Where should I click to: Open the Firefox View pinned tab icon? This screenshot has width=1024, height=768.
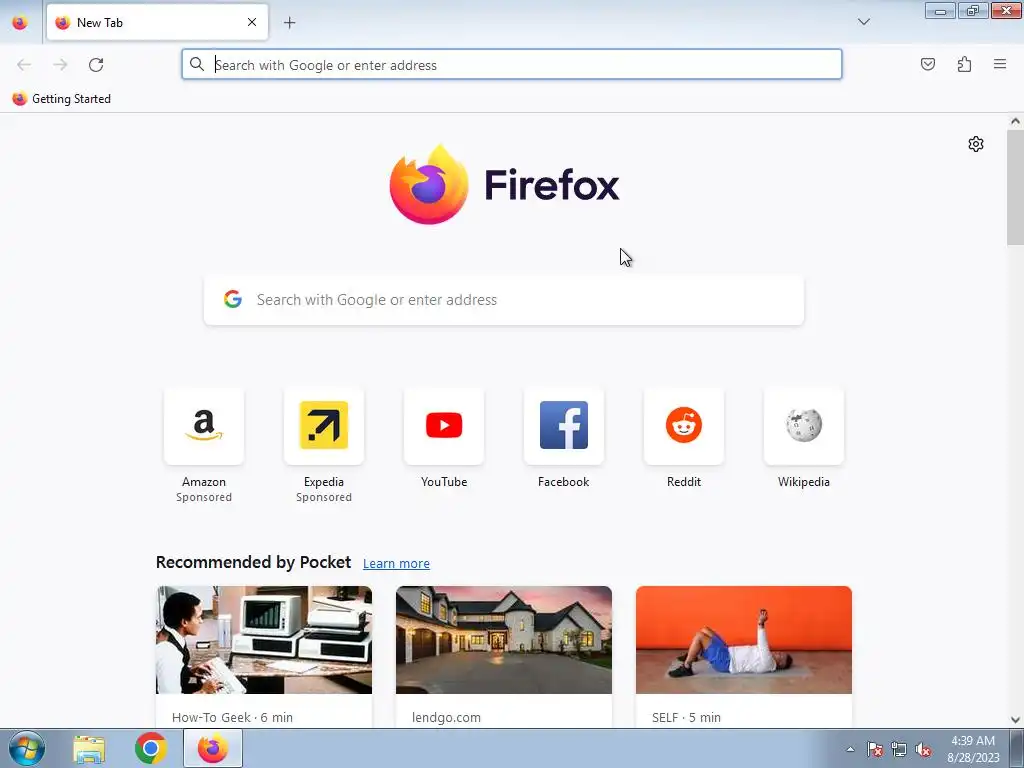coord(20,22)
